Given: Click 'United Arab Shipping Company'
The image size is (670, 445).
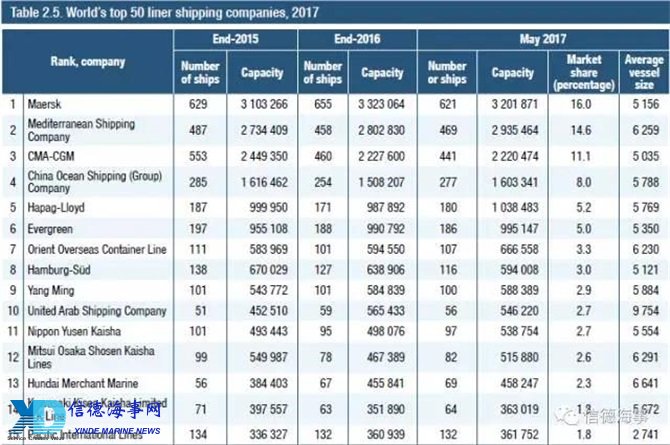Looking at the screenshot, I should pyautogui.click(x=97, y=311).
